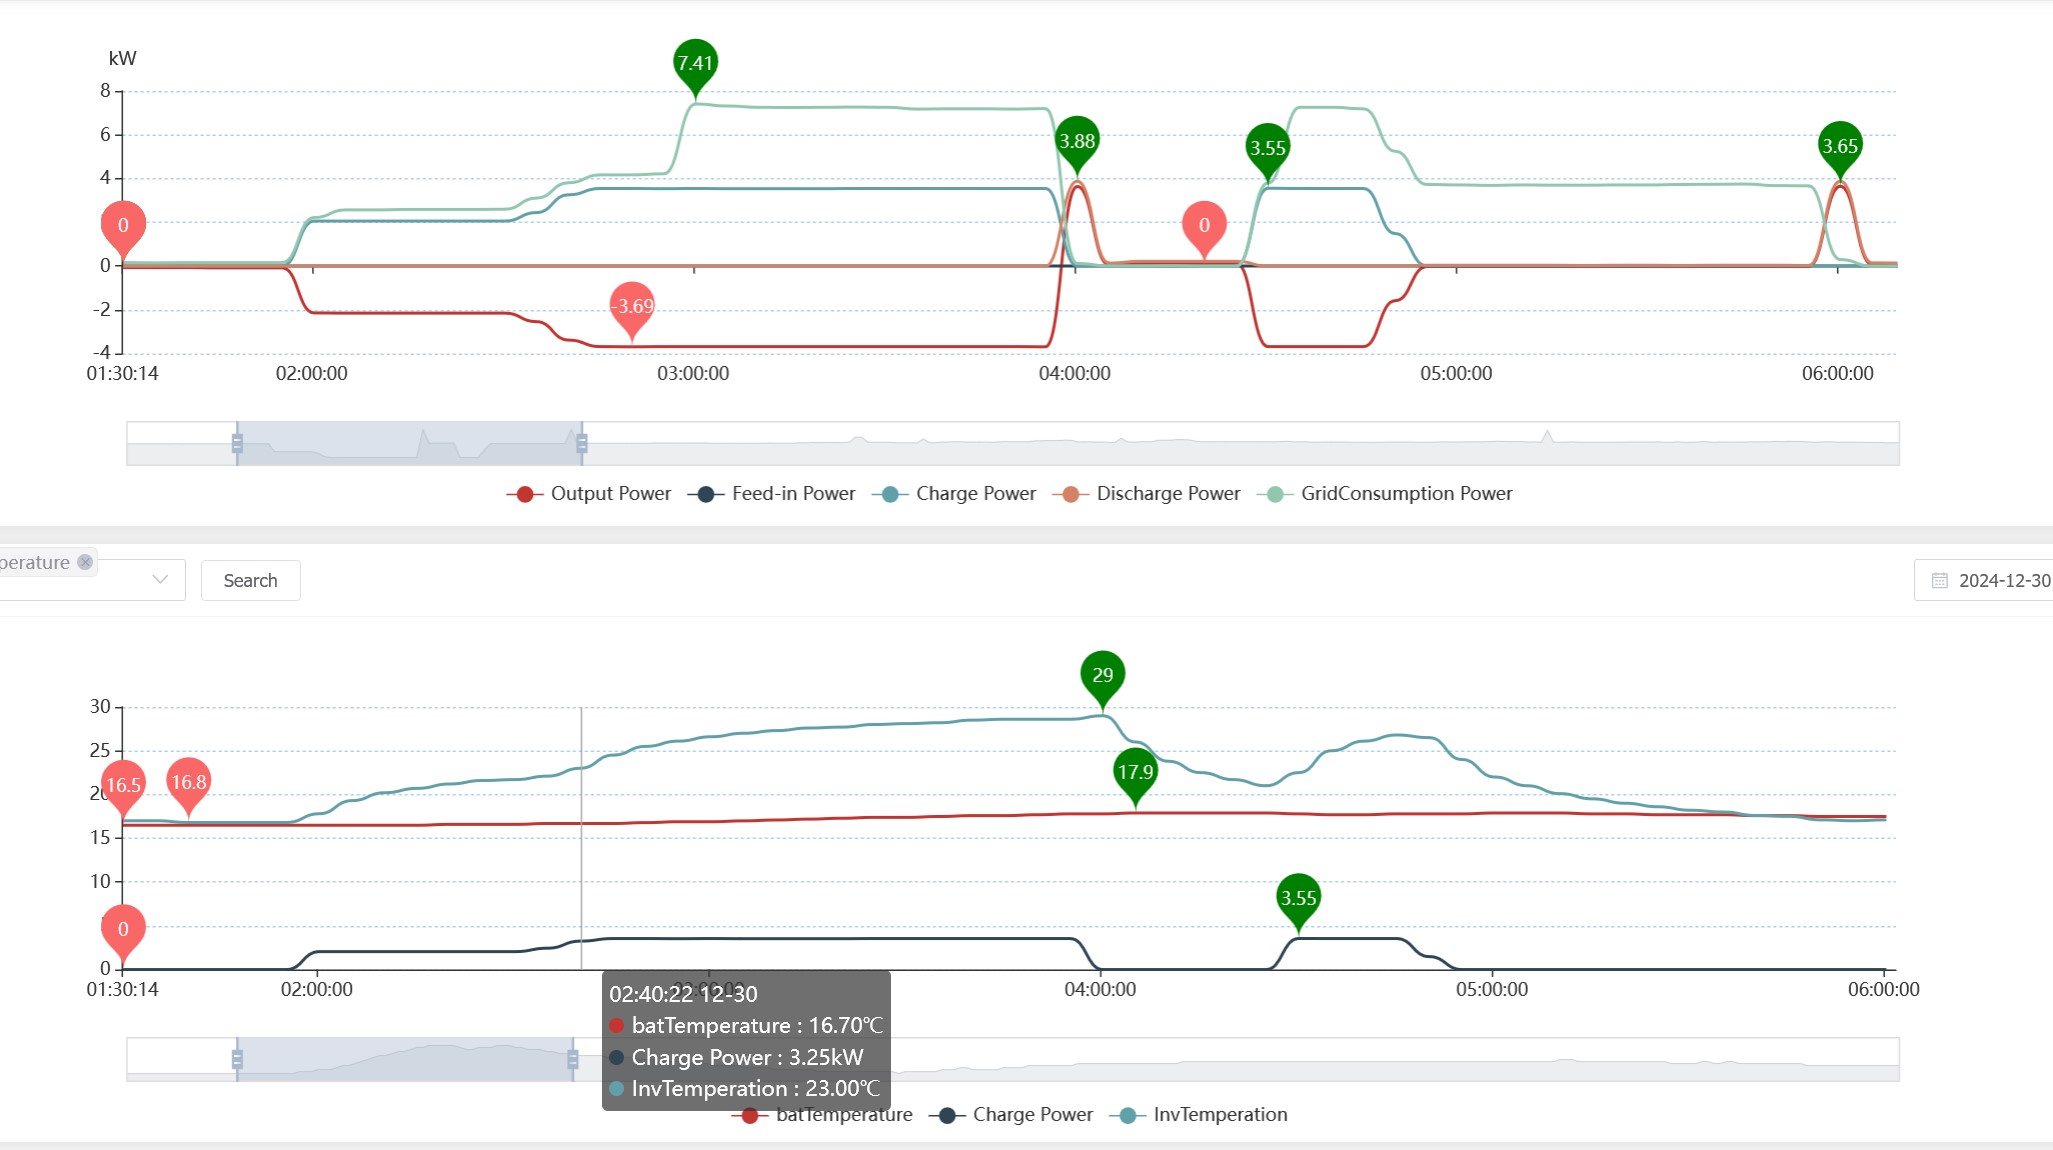The image size is (2053, 1150).
Task: Click the green 29 temperature peak pin
Action: [x=1102, y=675]
